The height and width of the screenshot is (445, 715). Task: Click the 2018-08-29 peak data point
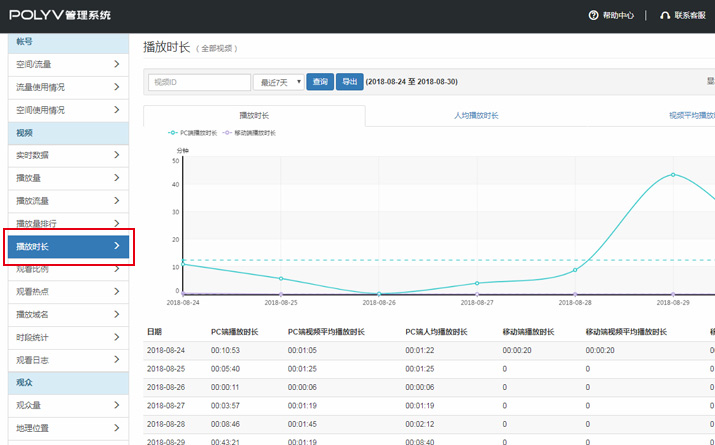click(672, 175)
